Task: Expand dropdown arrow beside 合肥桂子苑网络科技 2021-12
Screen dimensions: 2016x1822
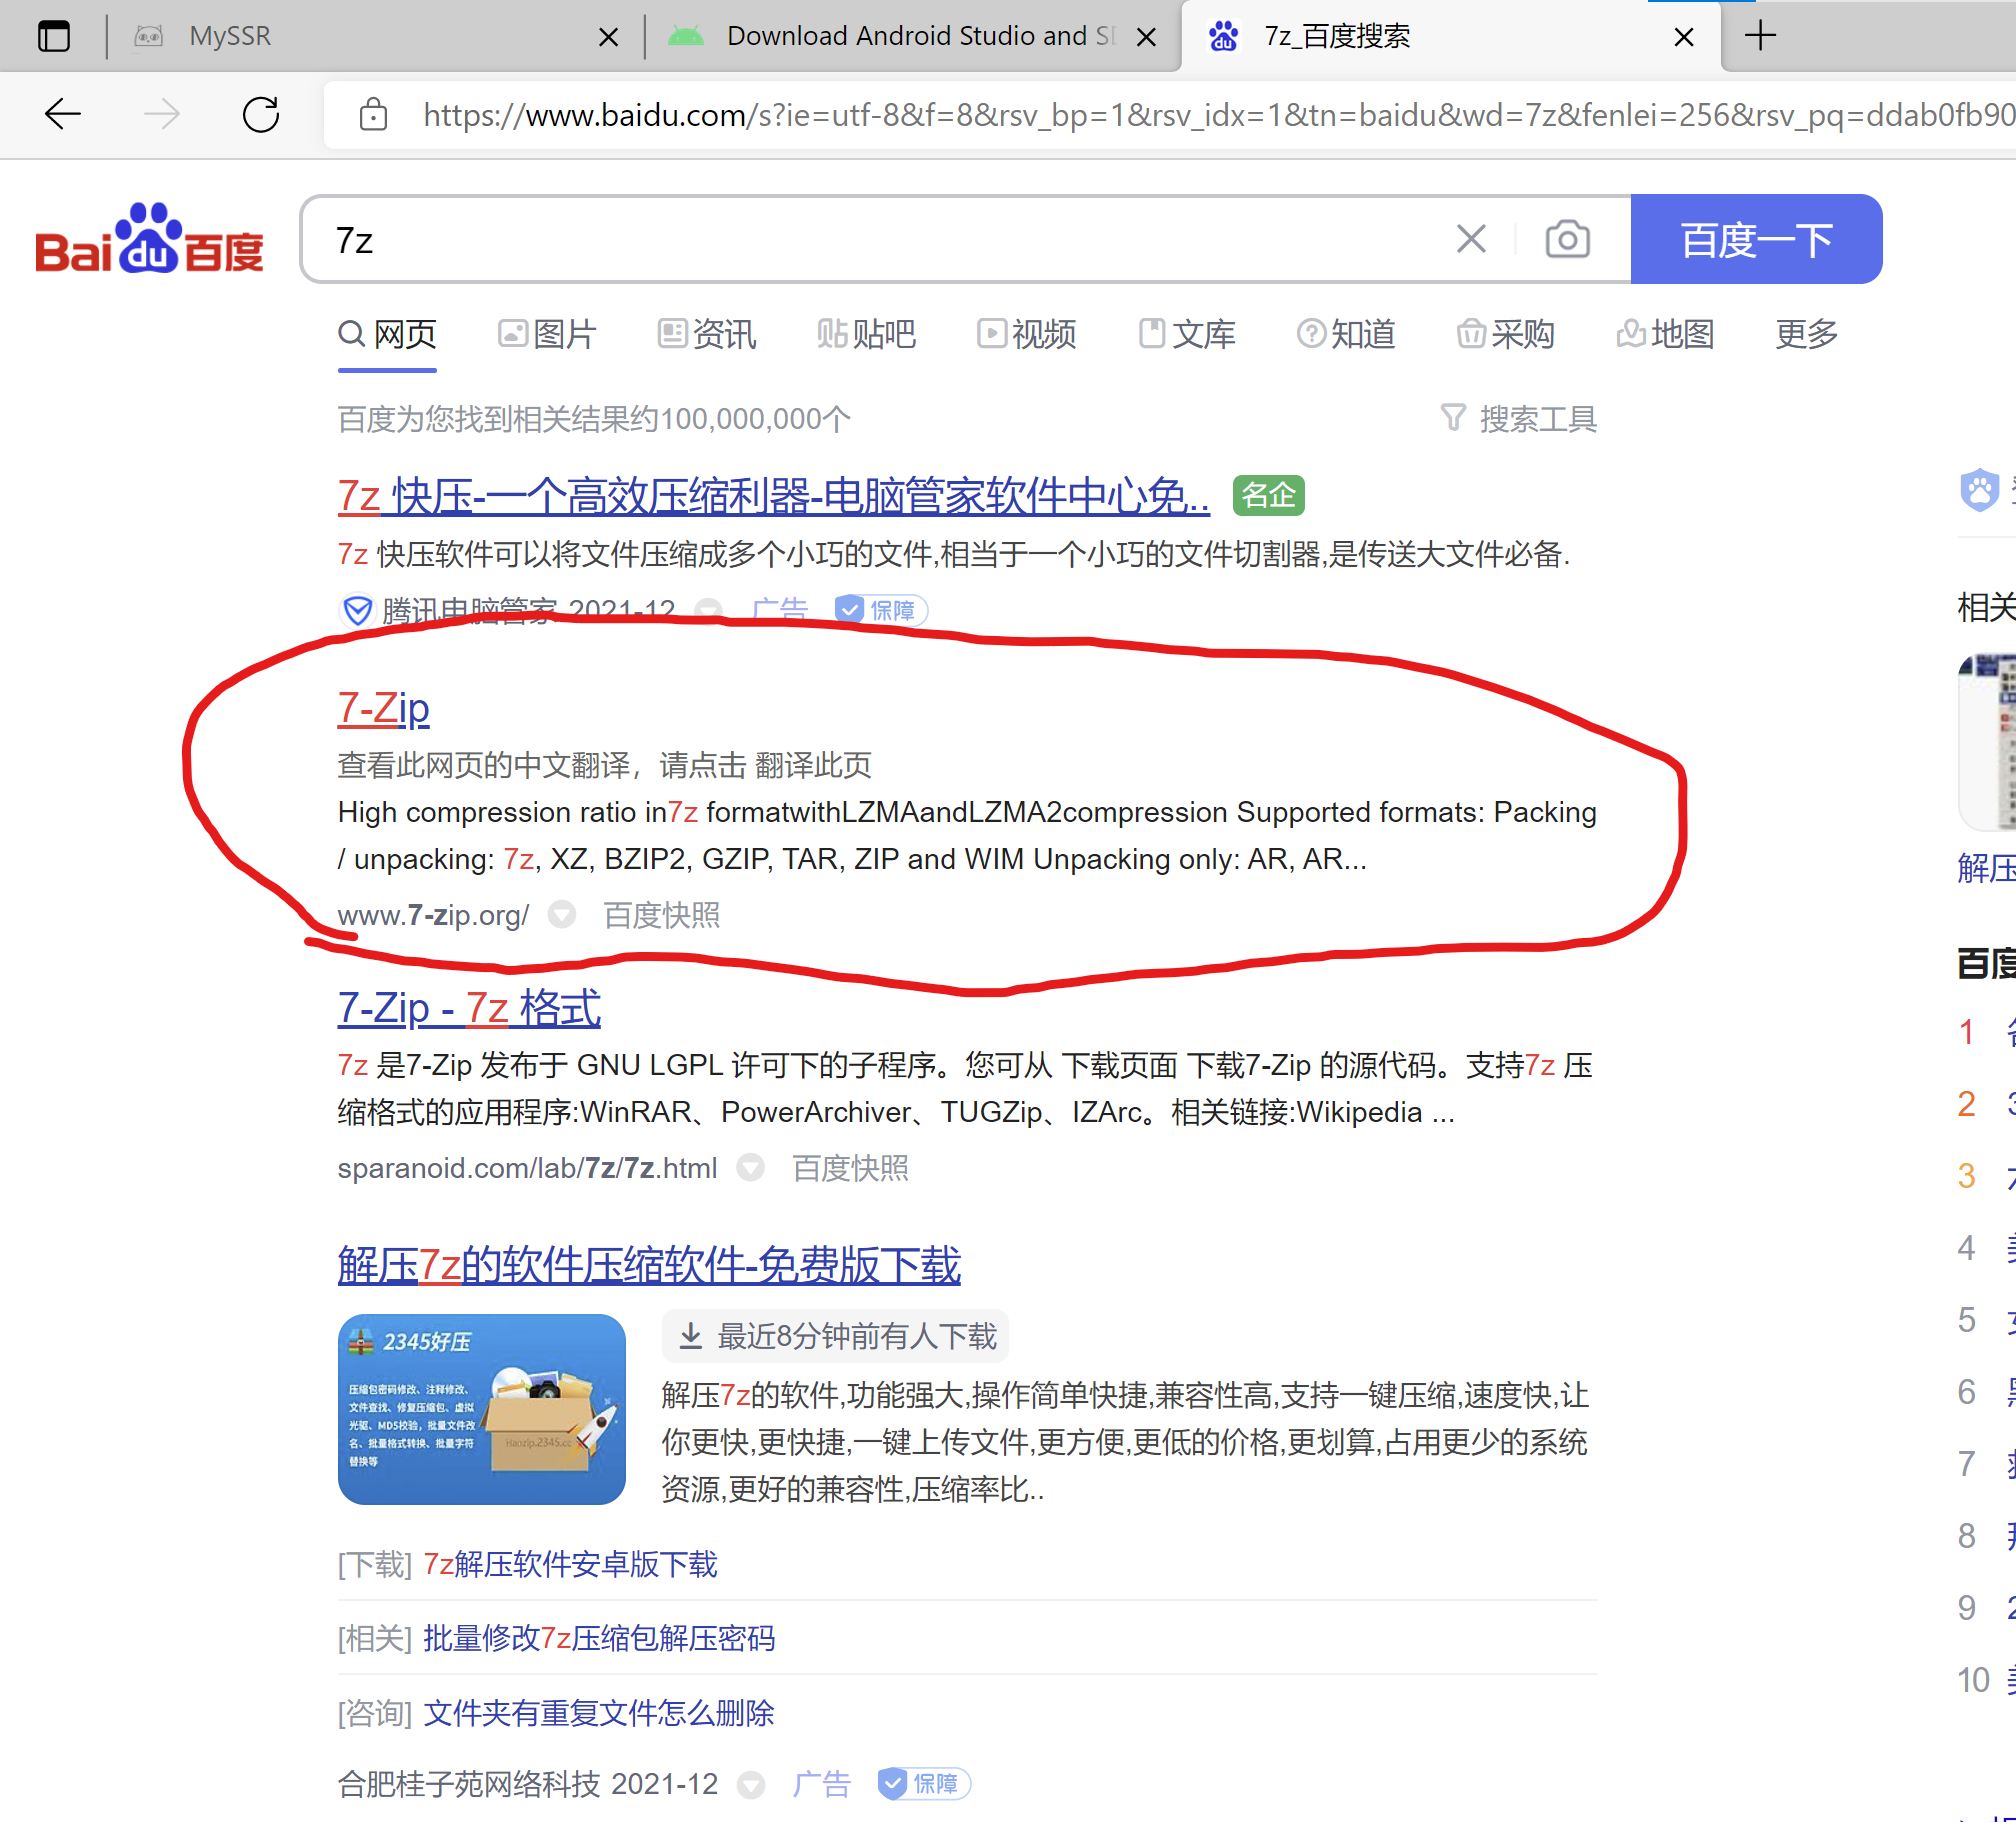Action: point(751,1784)
